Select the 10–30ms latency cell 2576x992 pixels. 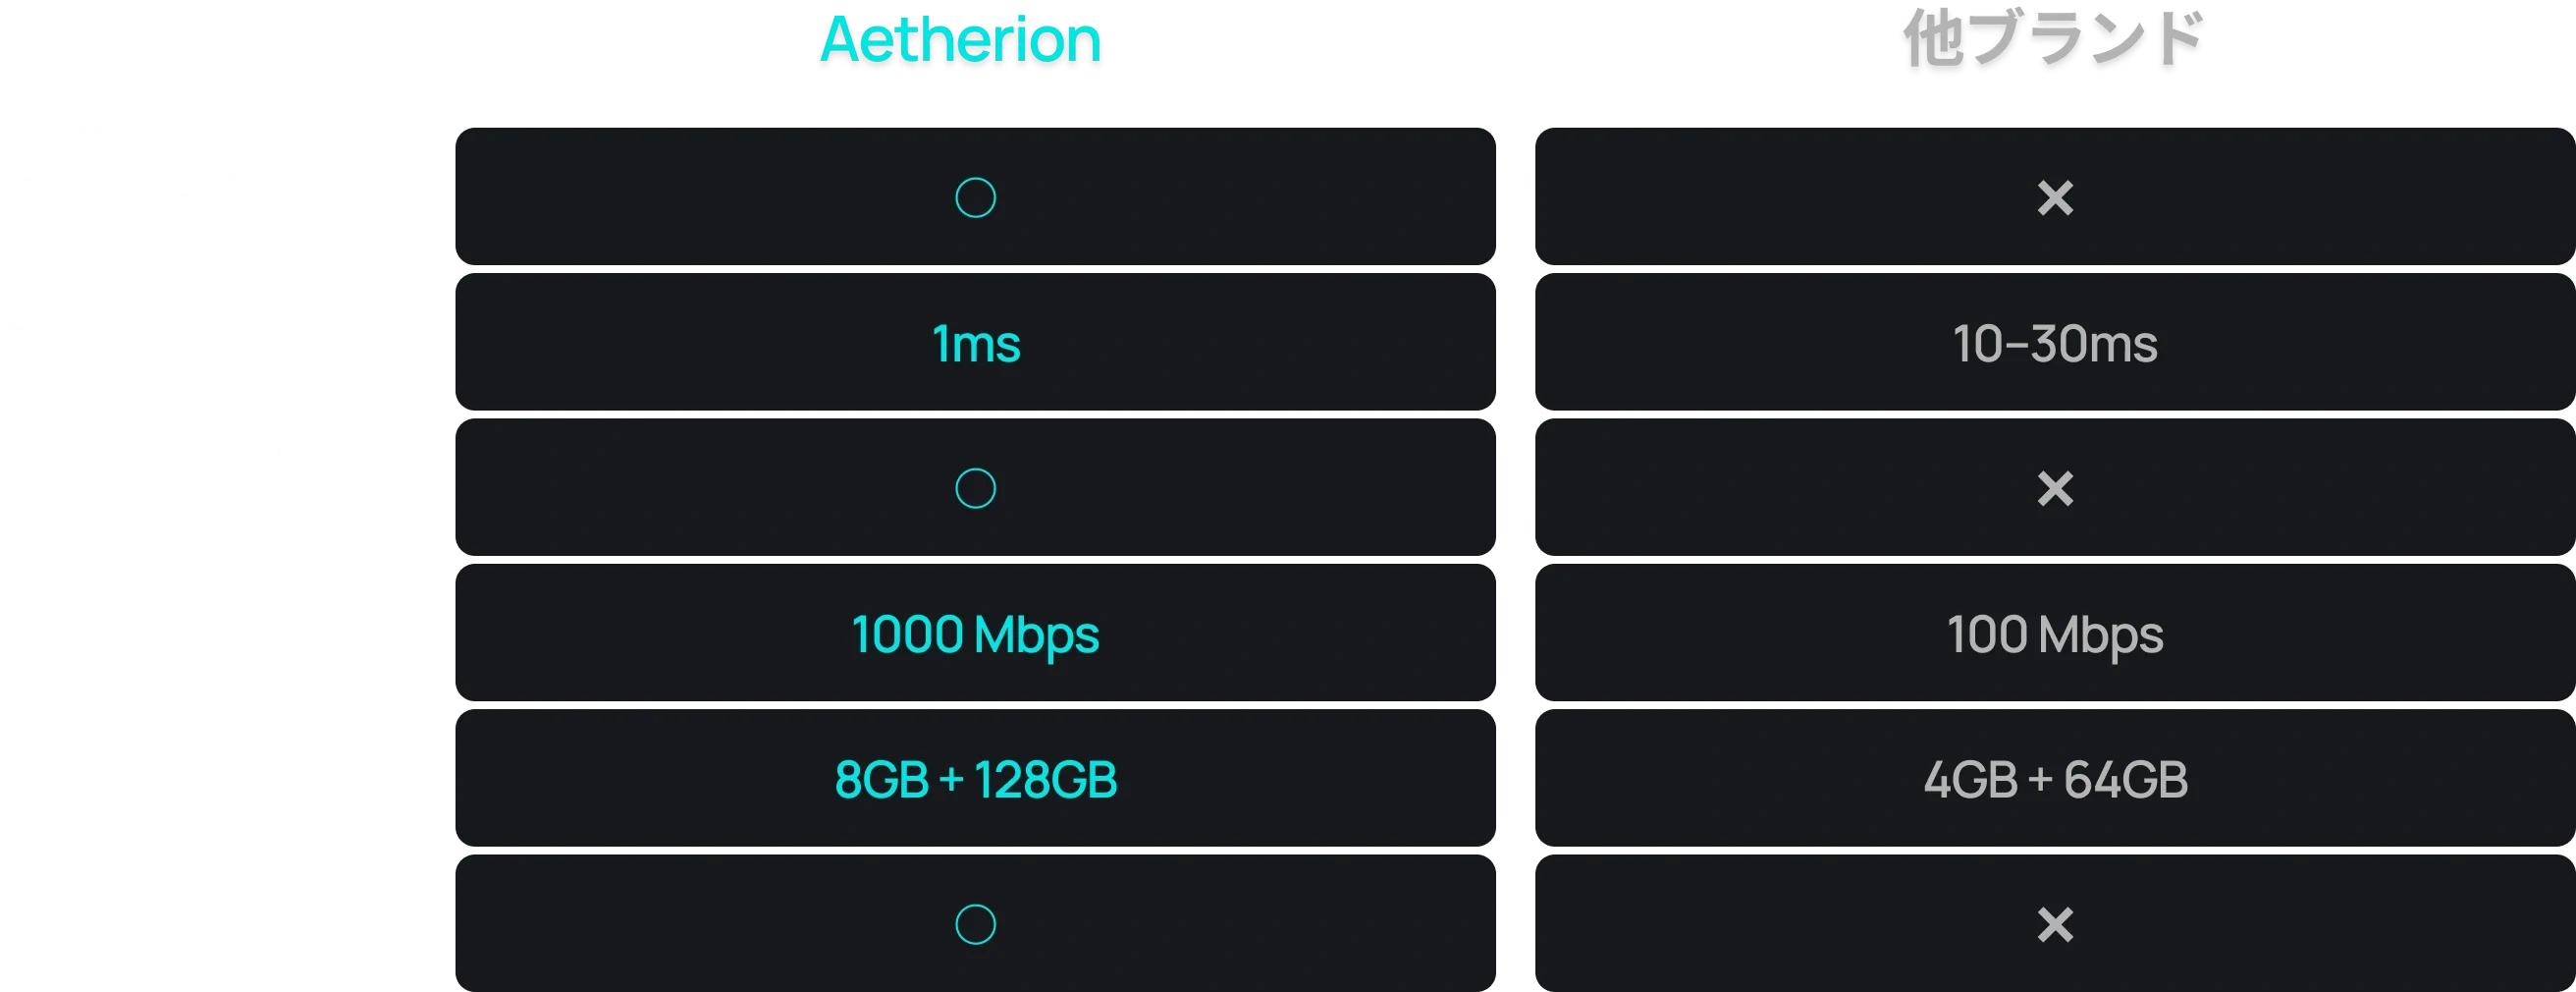pos(2055,342)
